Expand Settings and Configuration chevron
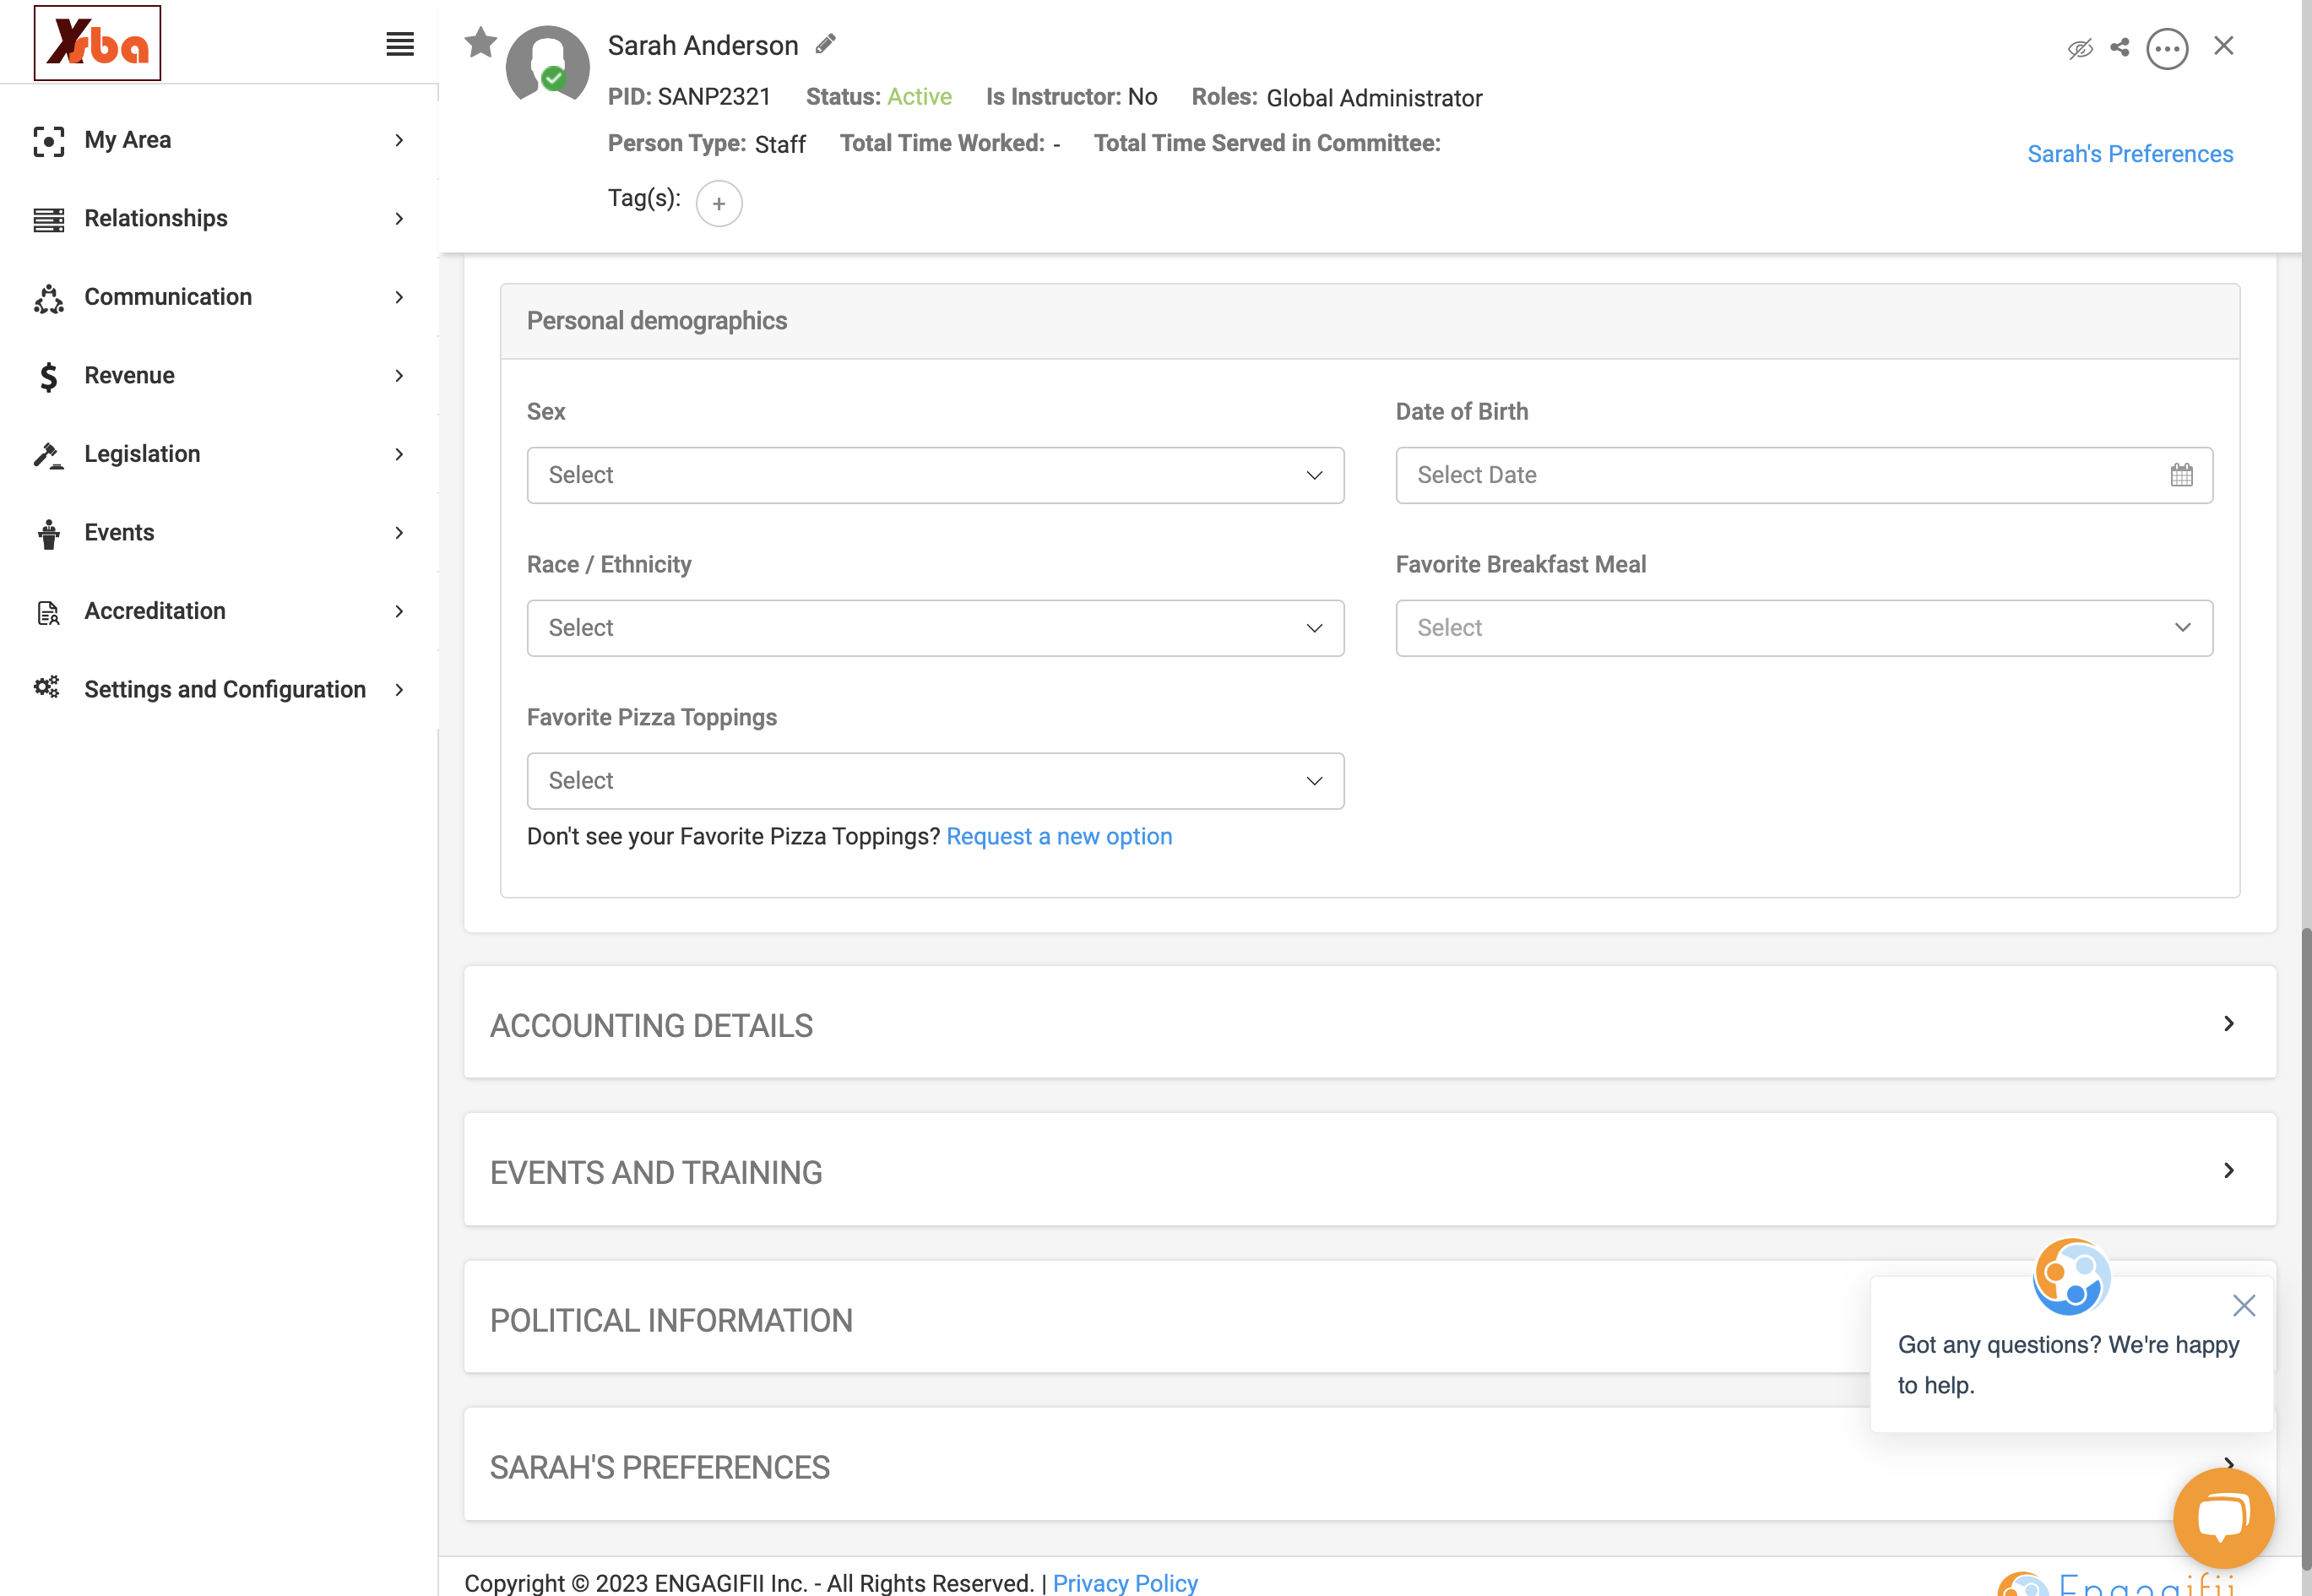Screen dimensions: 2312x1596 click(x=399, y=690)
